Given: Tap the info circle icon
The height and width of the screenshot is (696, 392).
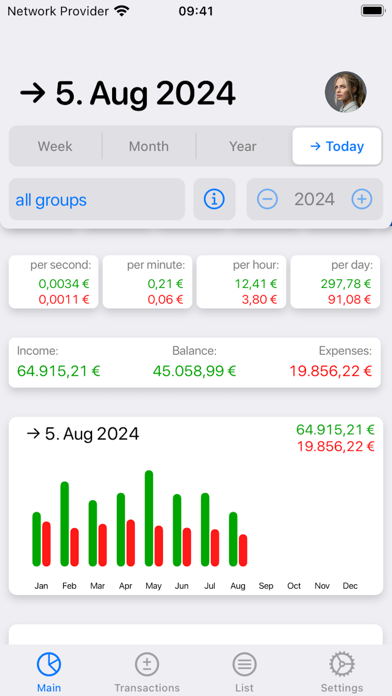Looking at the screenshot, I should click(214, 199).
